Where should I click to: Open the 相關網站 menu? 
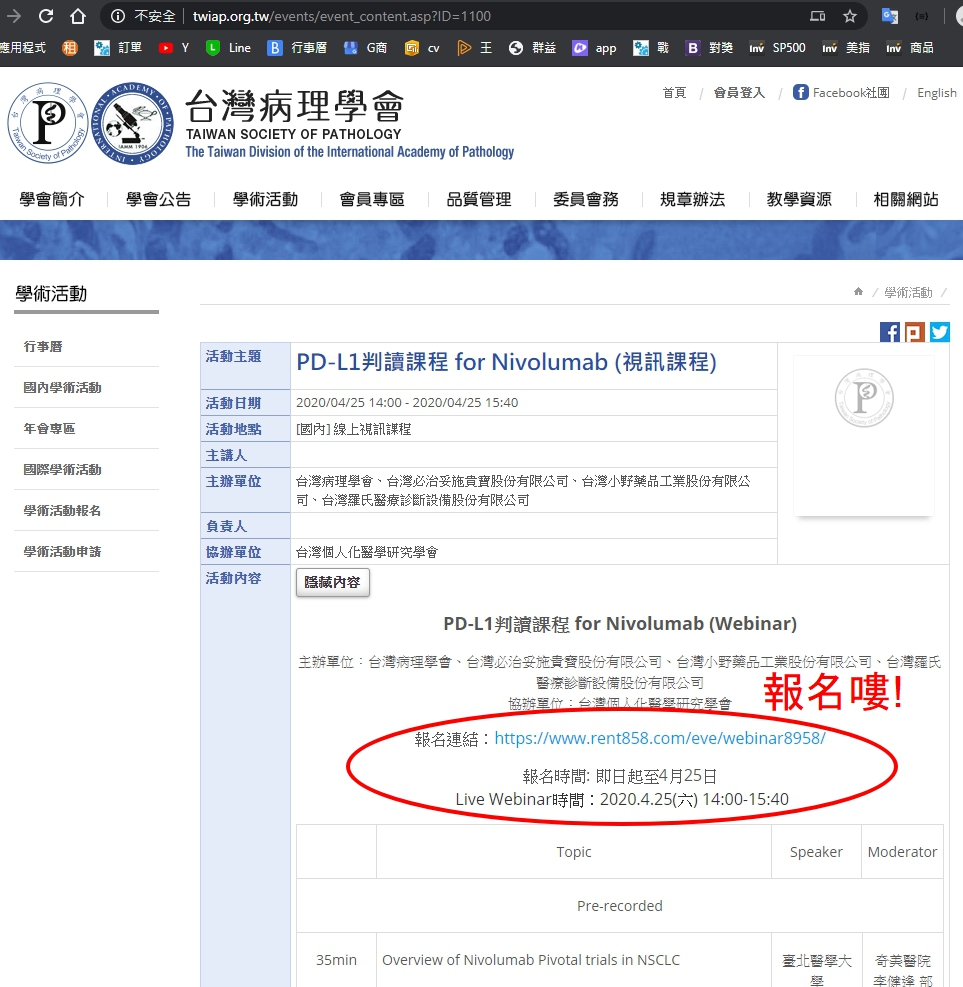pyautogui.click(x=906, y=200)
